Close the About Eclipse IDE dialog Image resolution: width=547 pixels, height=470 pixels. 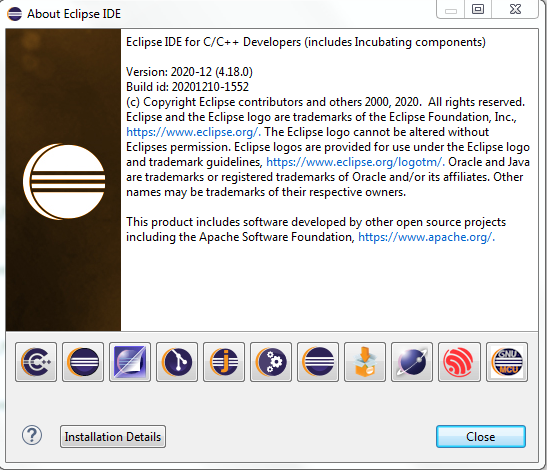tap(481, 437)
